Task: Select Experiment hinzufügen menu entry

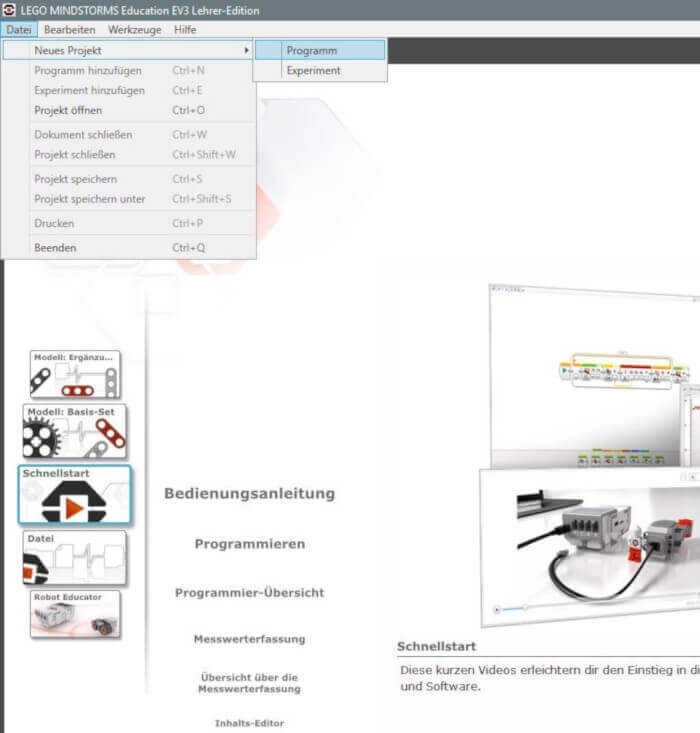Action: tap(128, 90)
